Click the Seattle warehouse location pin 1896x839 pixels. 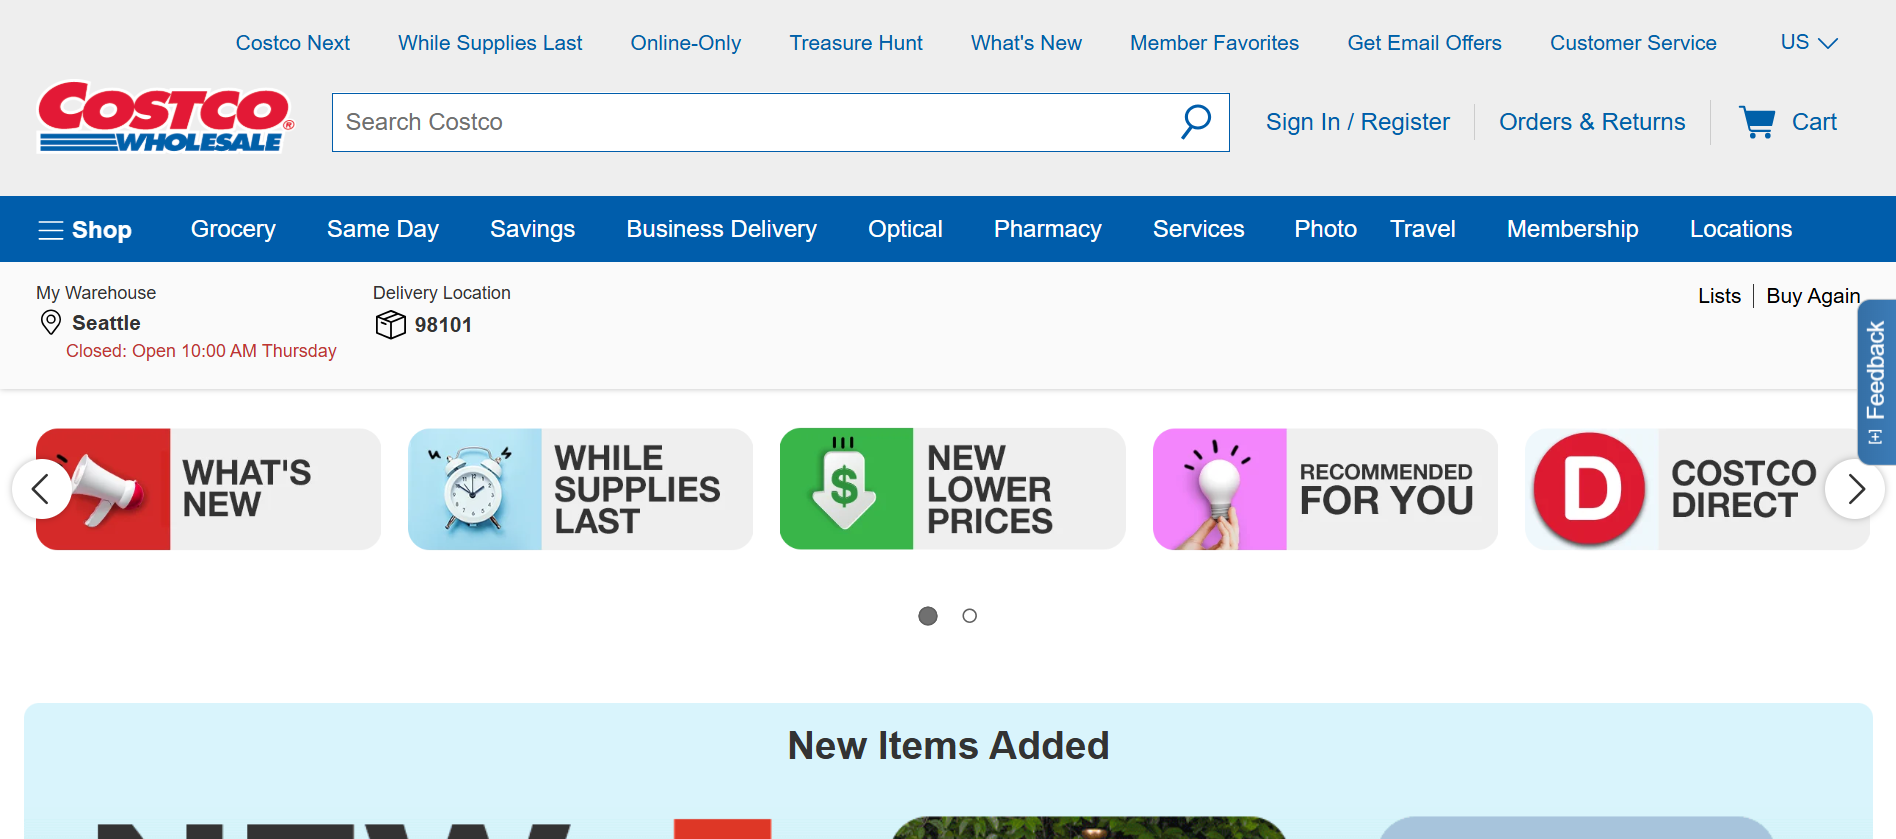tap(51, 322)
